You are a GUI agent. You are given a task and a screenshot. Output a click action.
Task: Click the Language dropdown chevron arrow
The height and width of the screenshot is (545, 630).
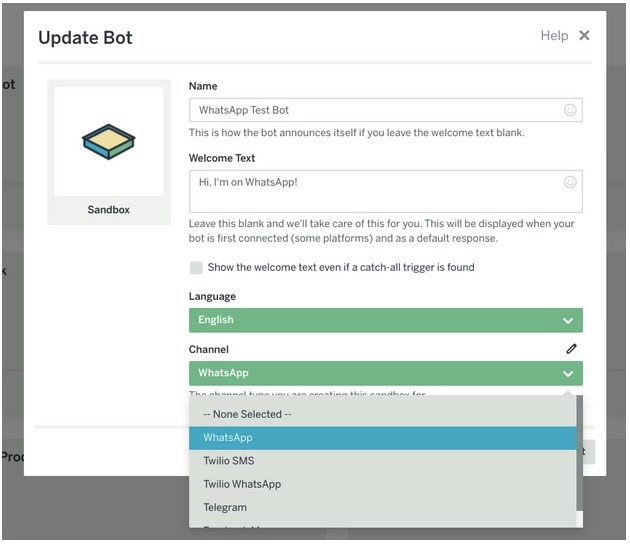568,321
